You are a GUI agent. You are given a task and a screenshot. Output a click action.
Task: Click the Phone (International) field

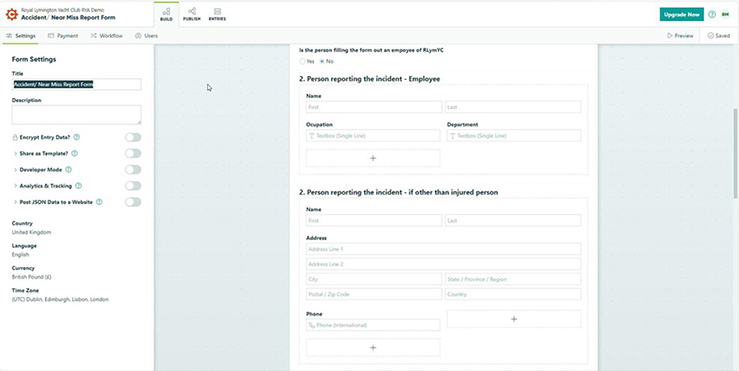tap(373, 325)
